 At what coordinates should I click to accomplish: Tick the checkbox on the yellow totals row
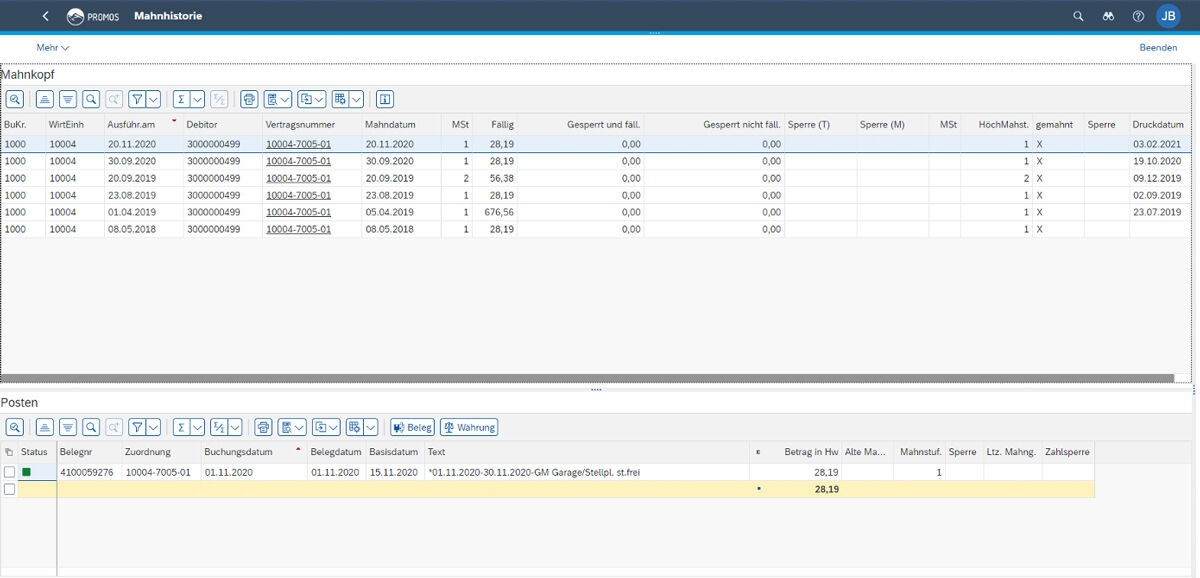(9, 489)
